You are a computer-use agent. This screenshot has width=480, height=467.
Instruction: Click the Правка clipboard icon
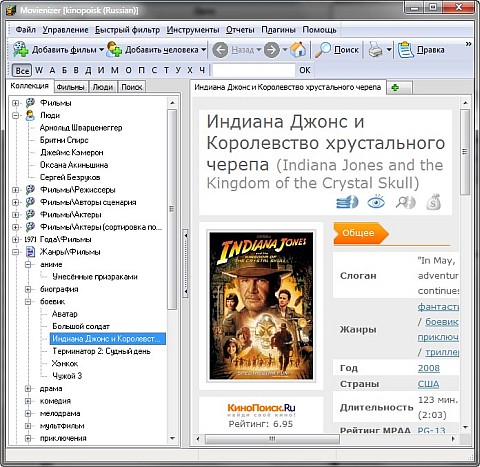click(406, 50)
